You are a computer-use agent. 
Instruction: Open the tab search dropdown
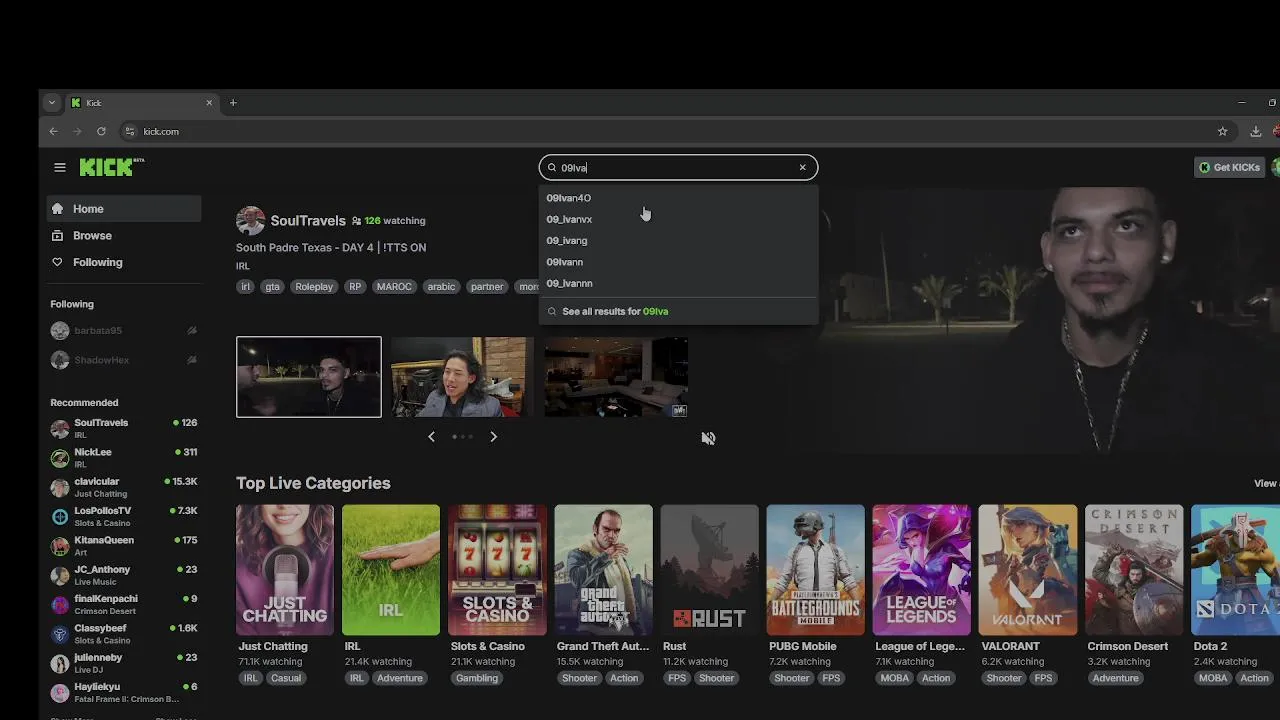[52, 102]
